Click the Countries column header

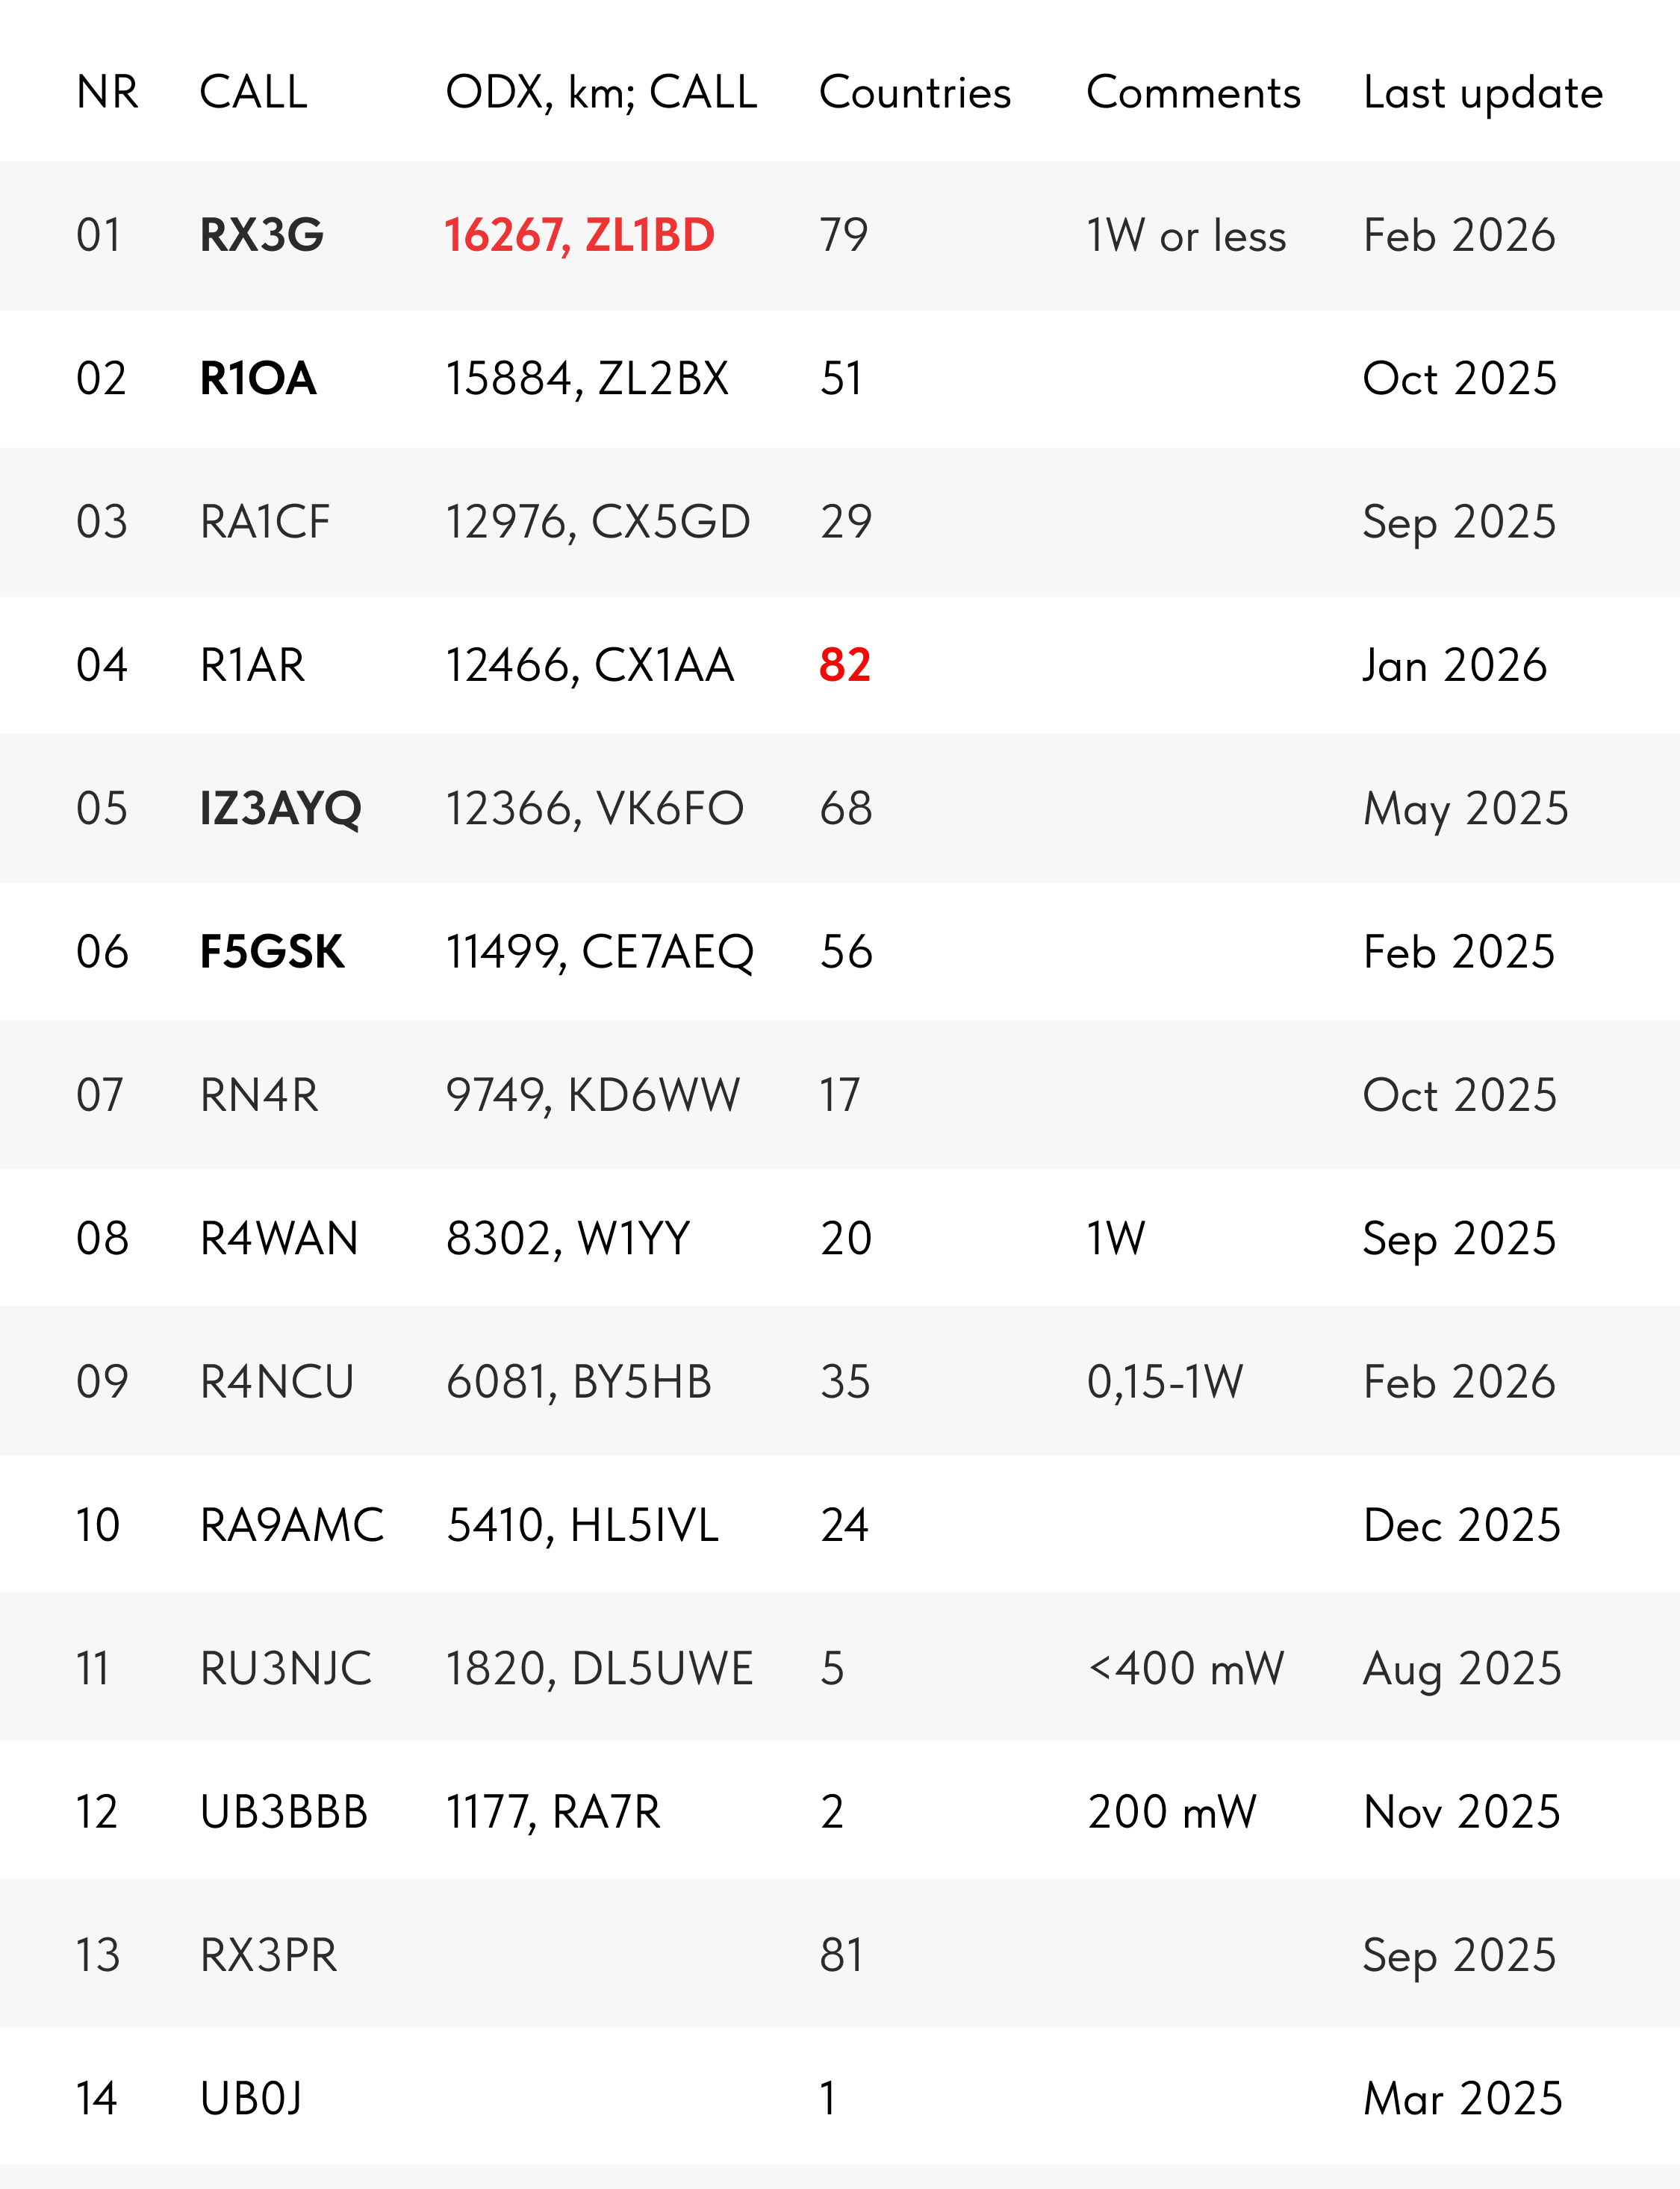pyautogui.click(x=915, y=93)
